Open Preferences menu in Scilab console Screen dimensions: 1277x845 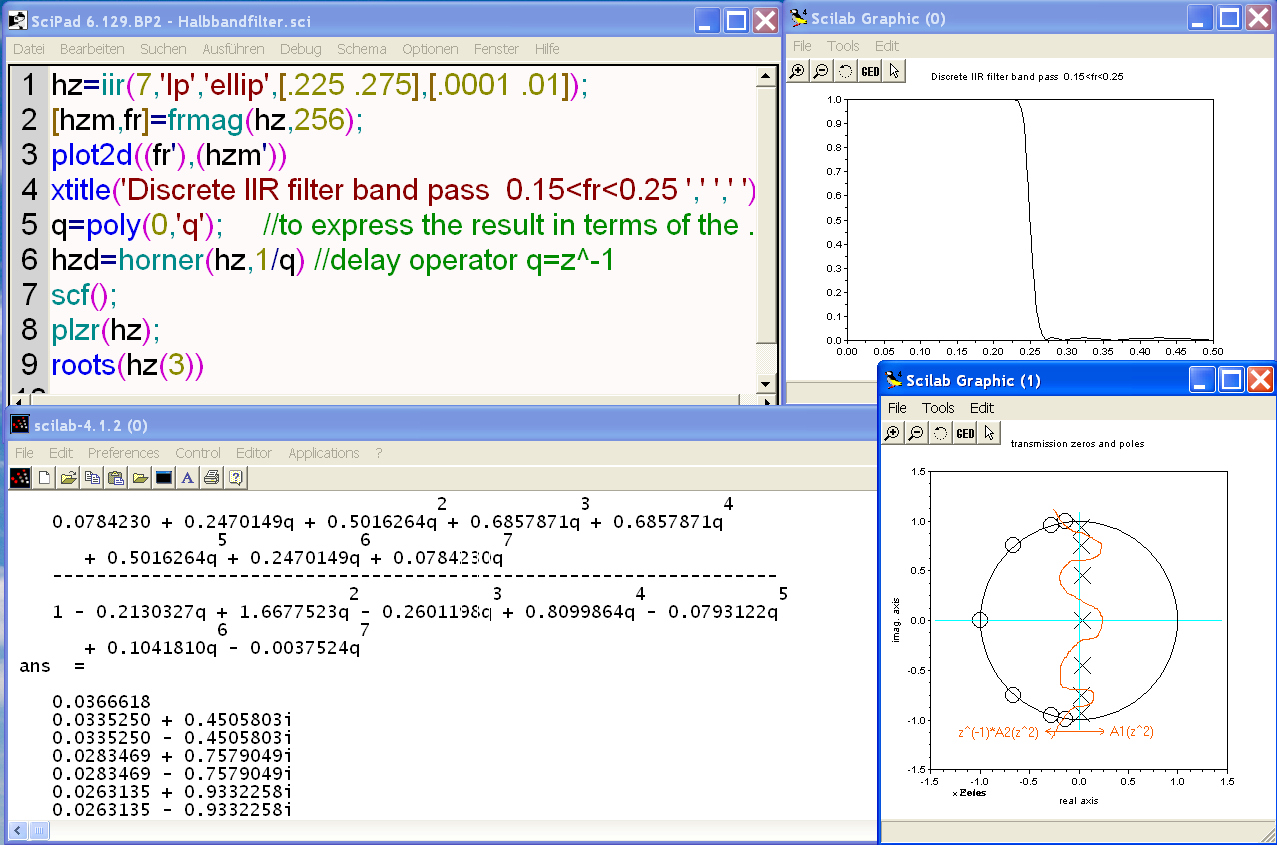[x=124, y=453]
